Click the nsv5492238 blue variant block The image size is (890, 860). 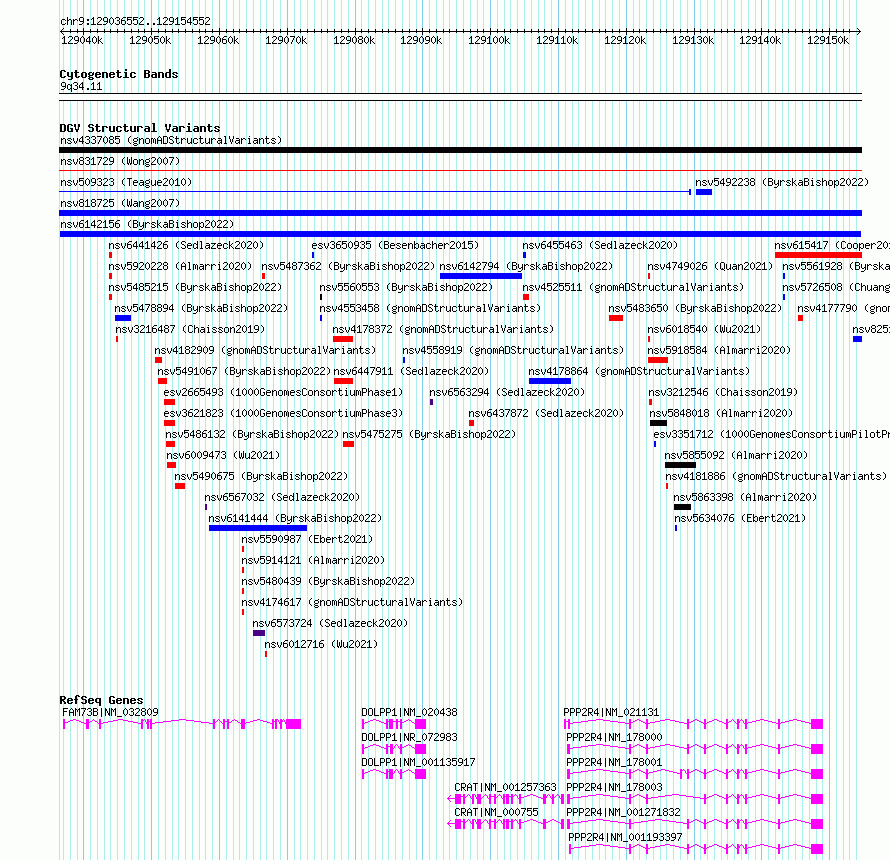(704, 192)
